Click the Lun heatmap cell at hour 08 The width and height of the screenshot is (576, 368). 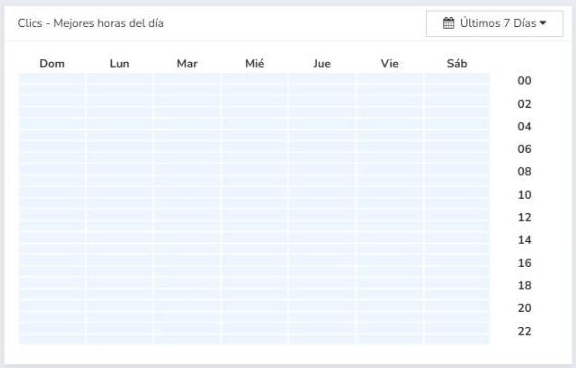click(x=119, y=170)
